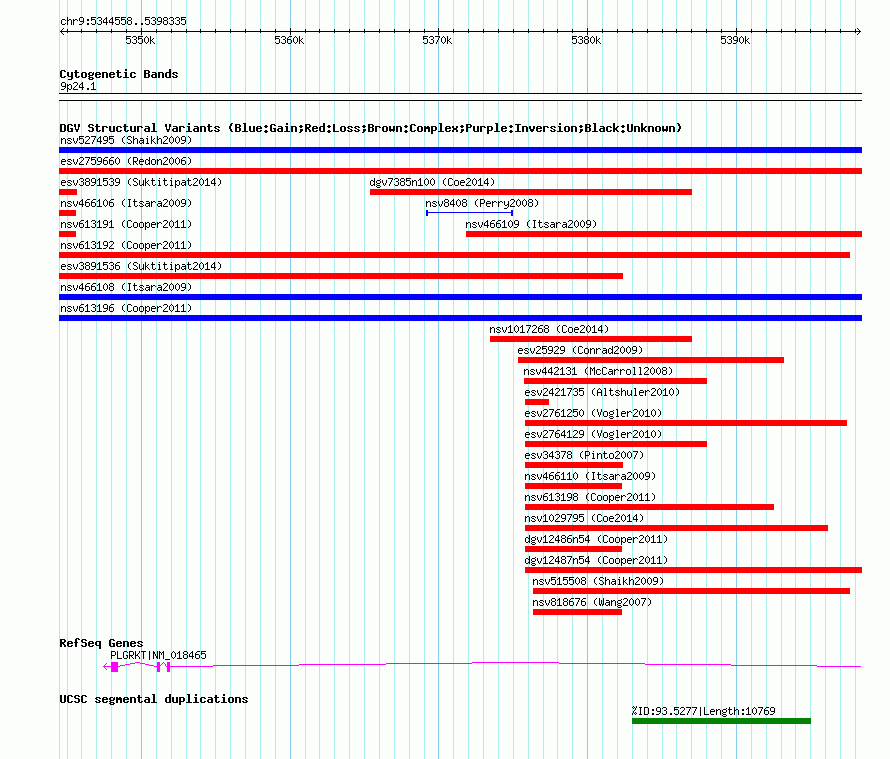
Task: Click nsv1017268 (Coe2014) label
Action: pos(549,329)
